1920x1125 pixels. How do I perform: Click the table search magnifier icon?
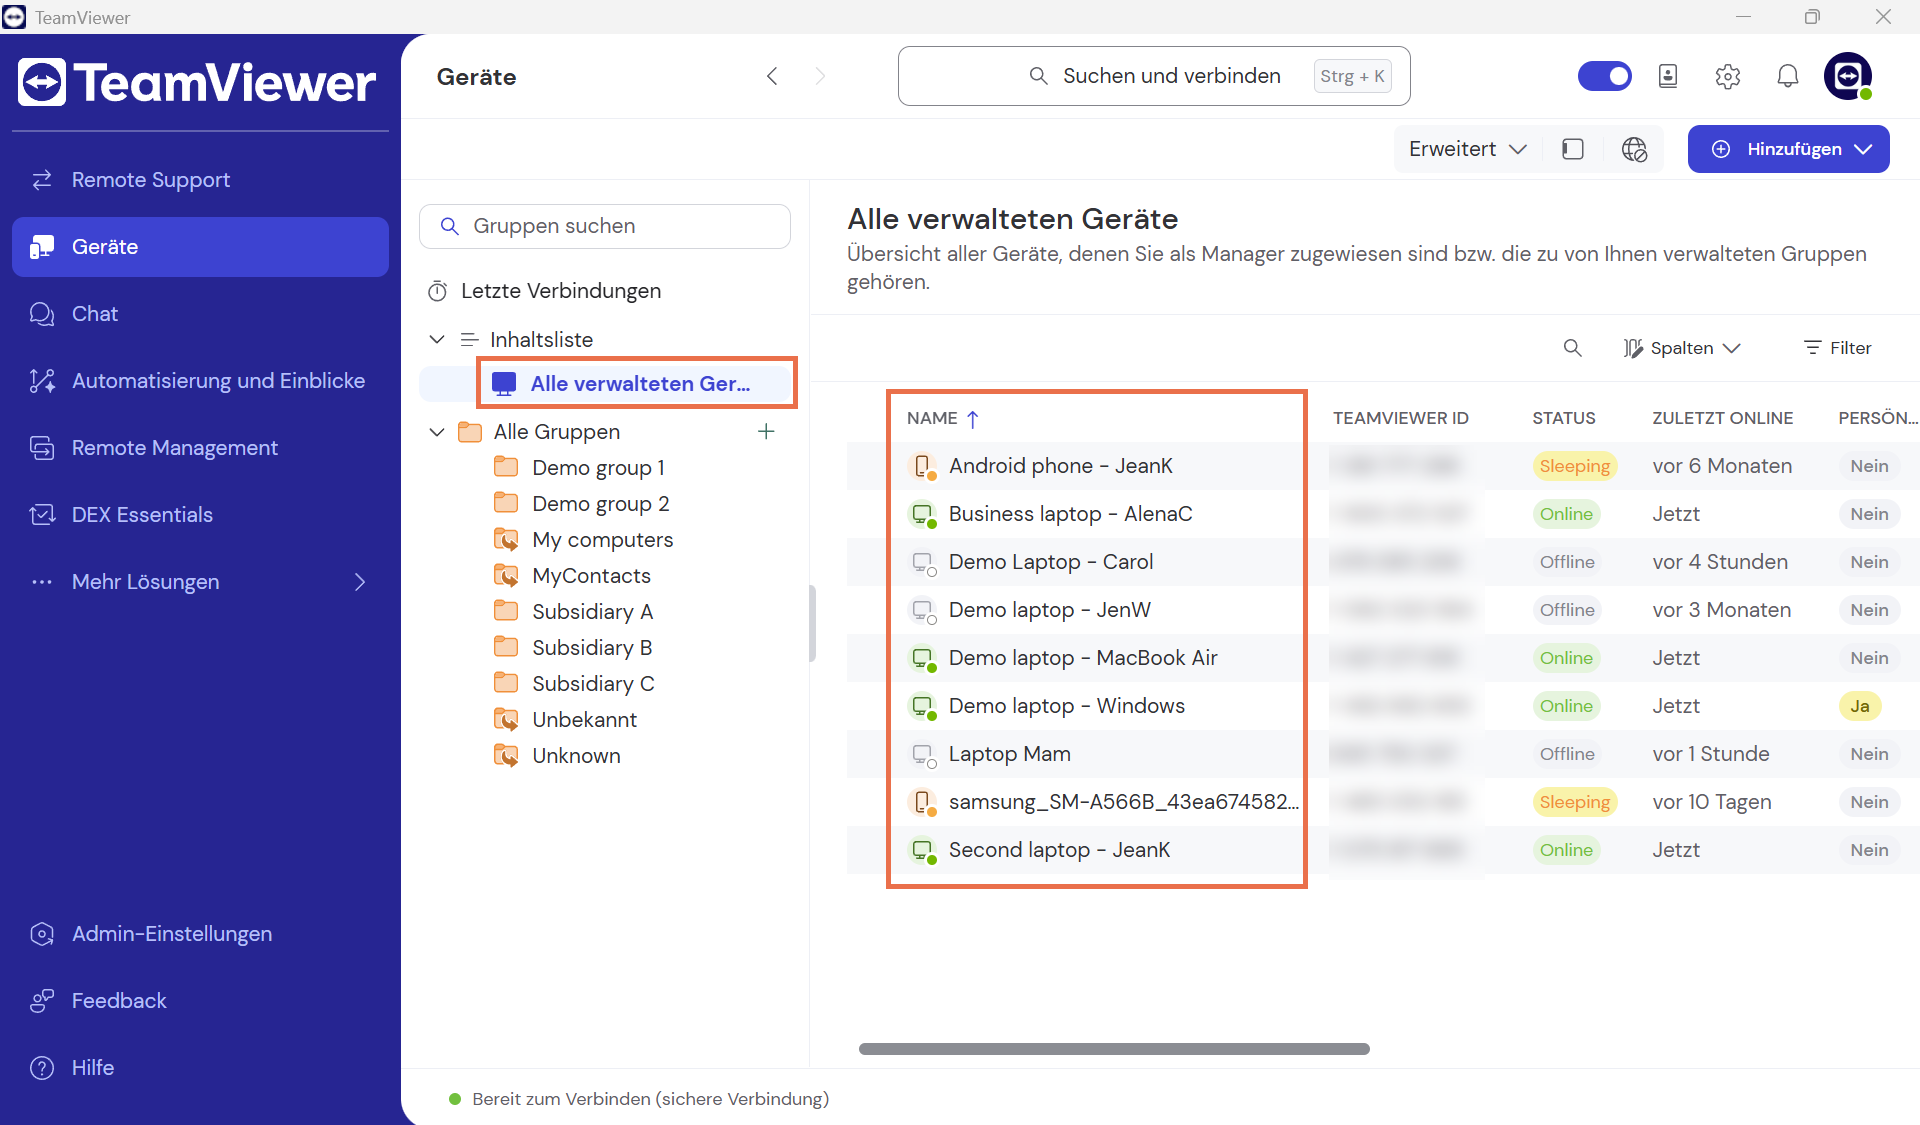coord(1572,348)
